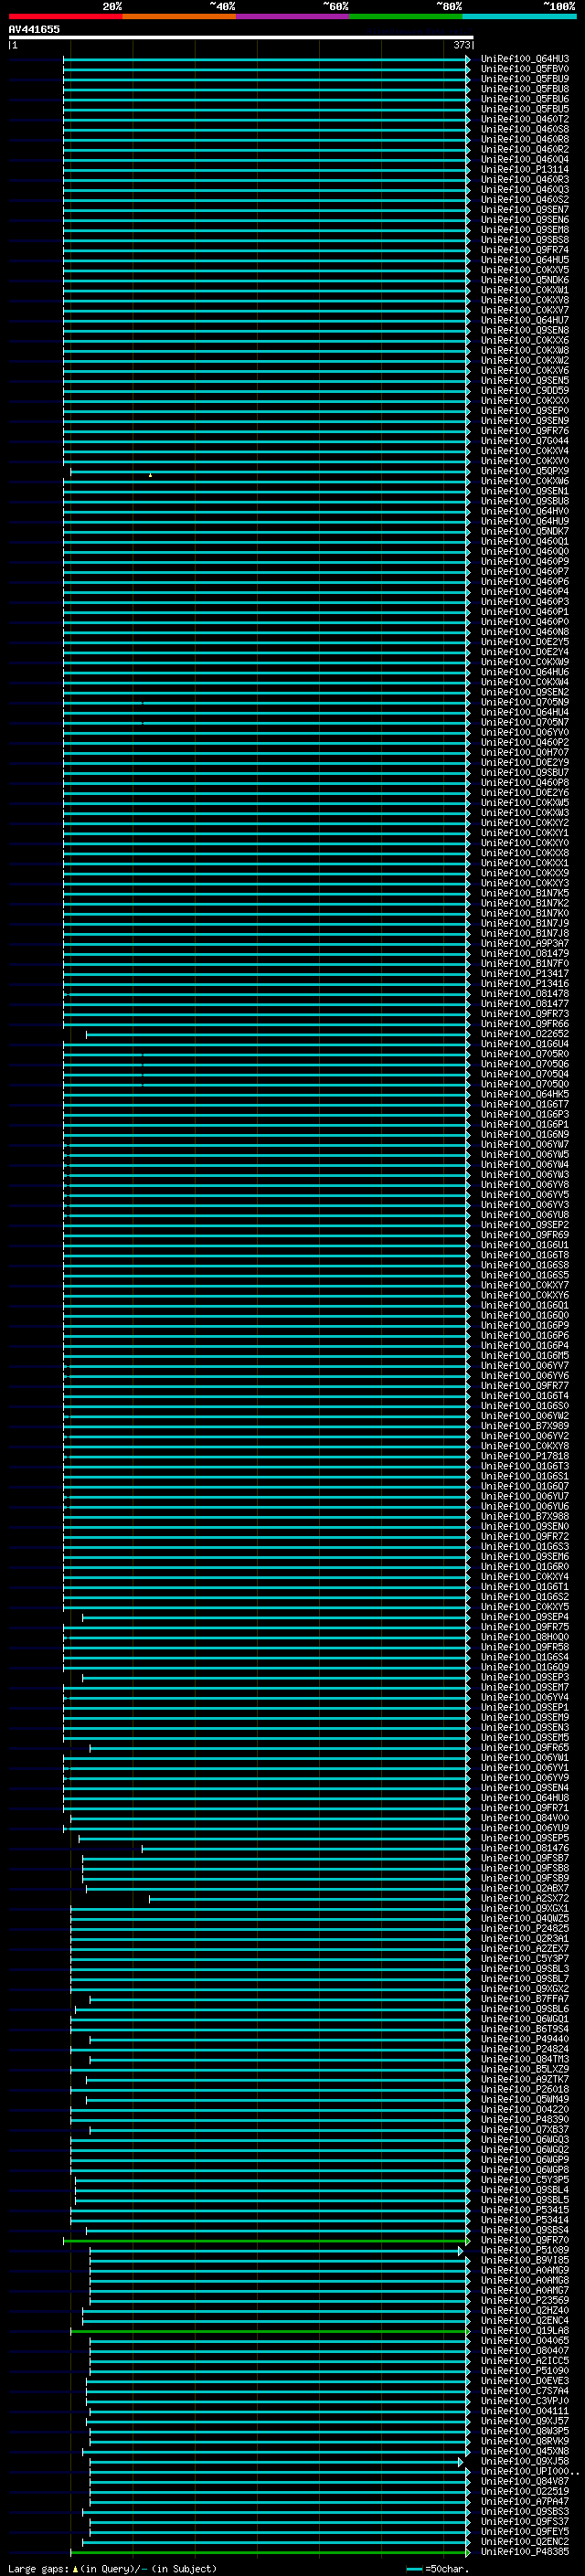This screenshot has height=2576, width=585.
Task: Open hit UniRef100_C7S7A4
Action: click(x=525, y=2392)
